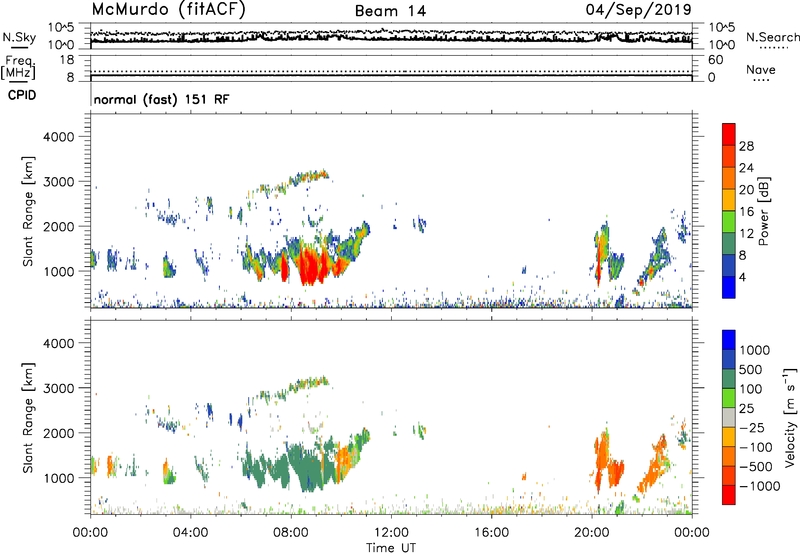
Task: Click the "-1000" label on Velocity color bar
Action: (x=760, y=486)
